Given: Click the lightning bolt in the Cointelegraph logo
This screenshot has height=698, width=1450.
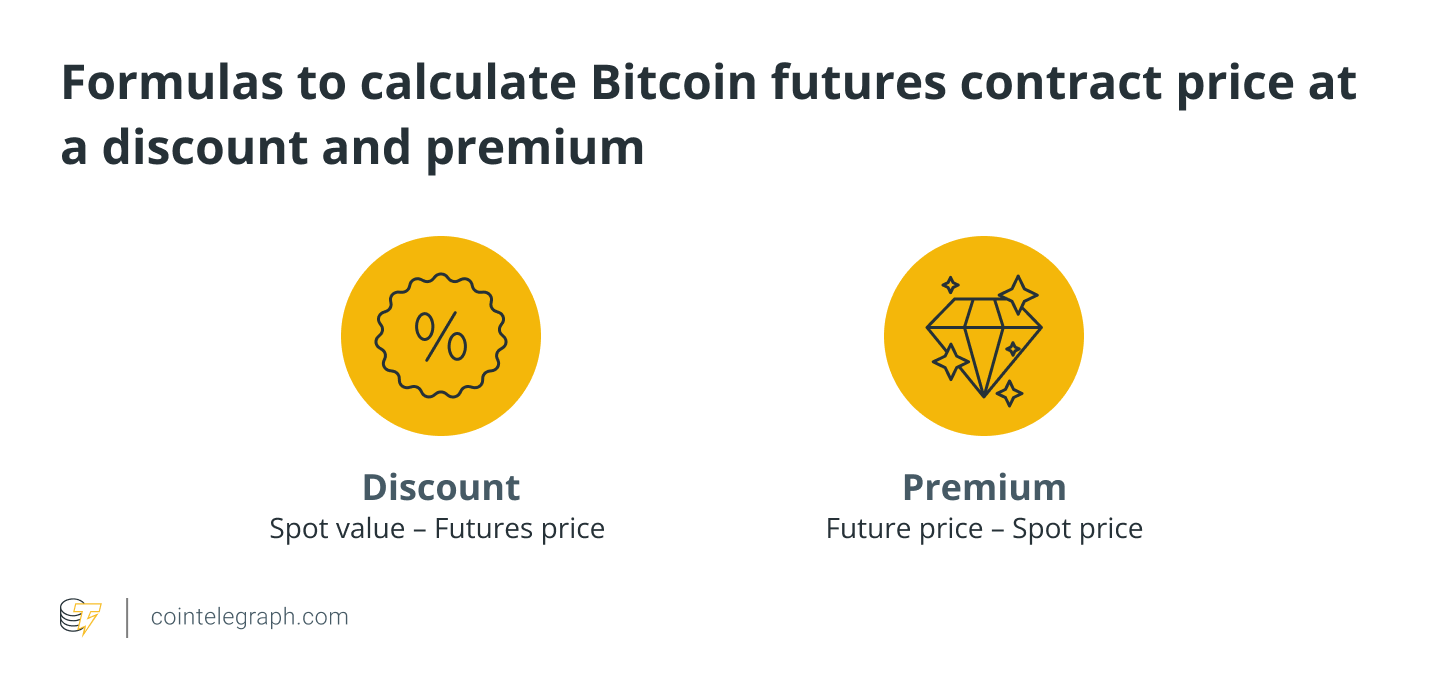Looking at the screenshot, I should tap(90, 619).
